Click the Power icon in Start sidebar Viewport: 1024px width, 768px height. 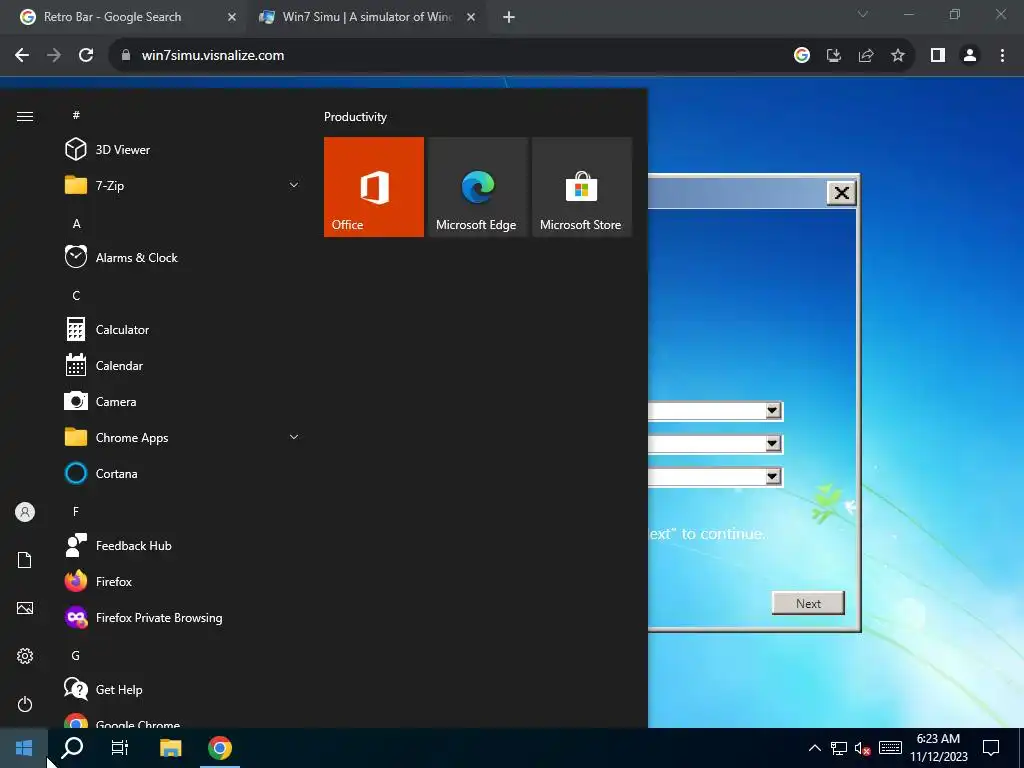(25, 704)
